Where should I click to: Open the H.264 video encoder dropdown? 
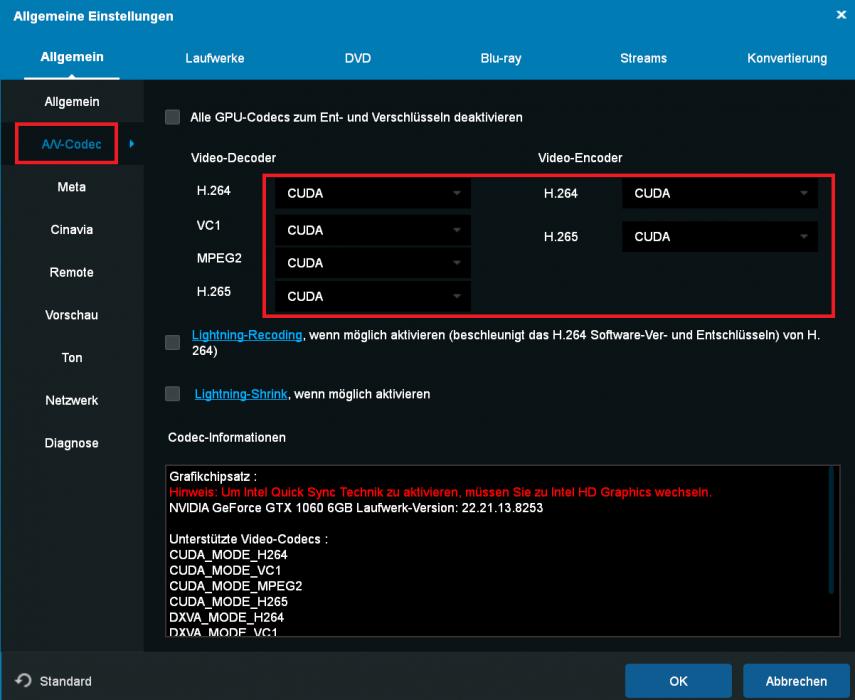(x=719, y=194)
